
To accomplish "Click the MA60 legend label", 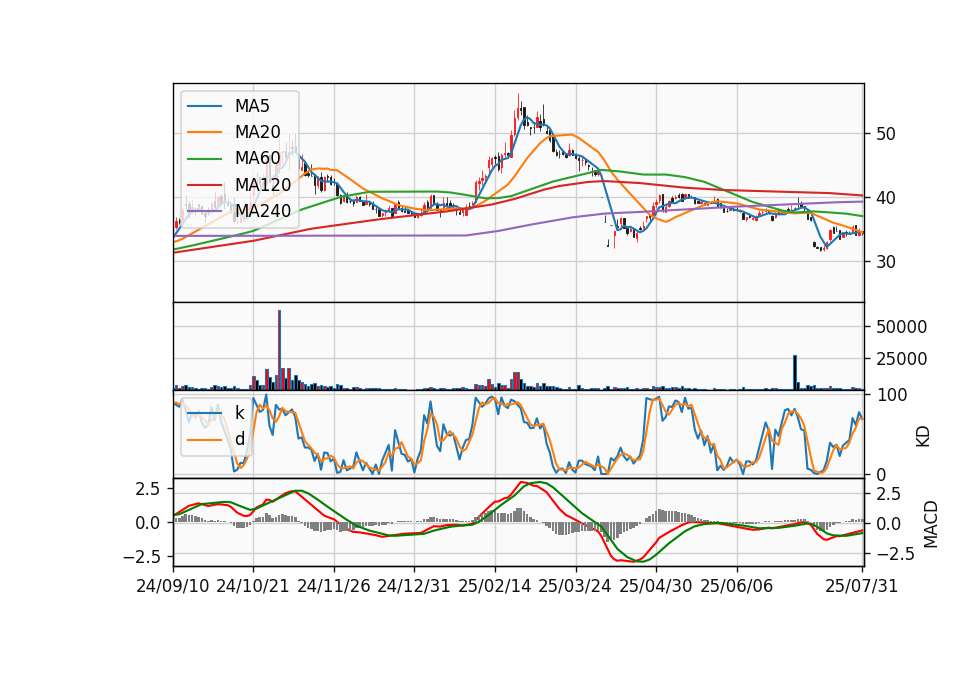I will [x=257, y=159].
